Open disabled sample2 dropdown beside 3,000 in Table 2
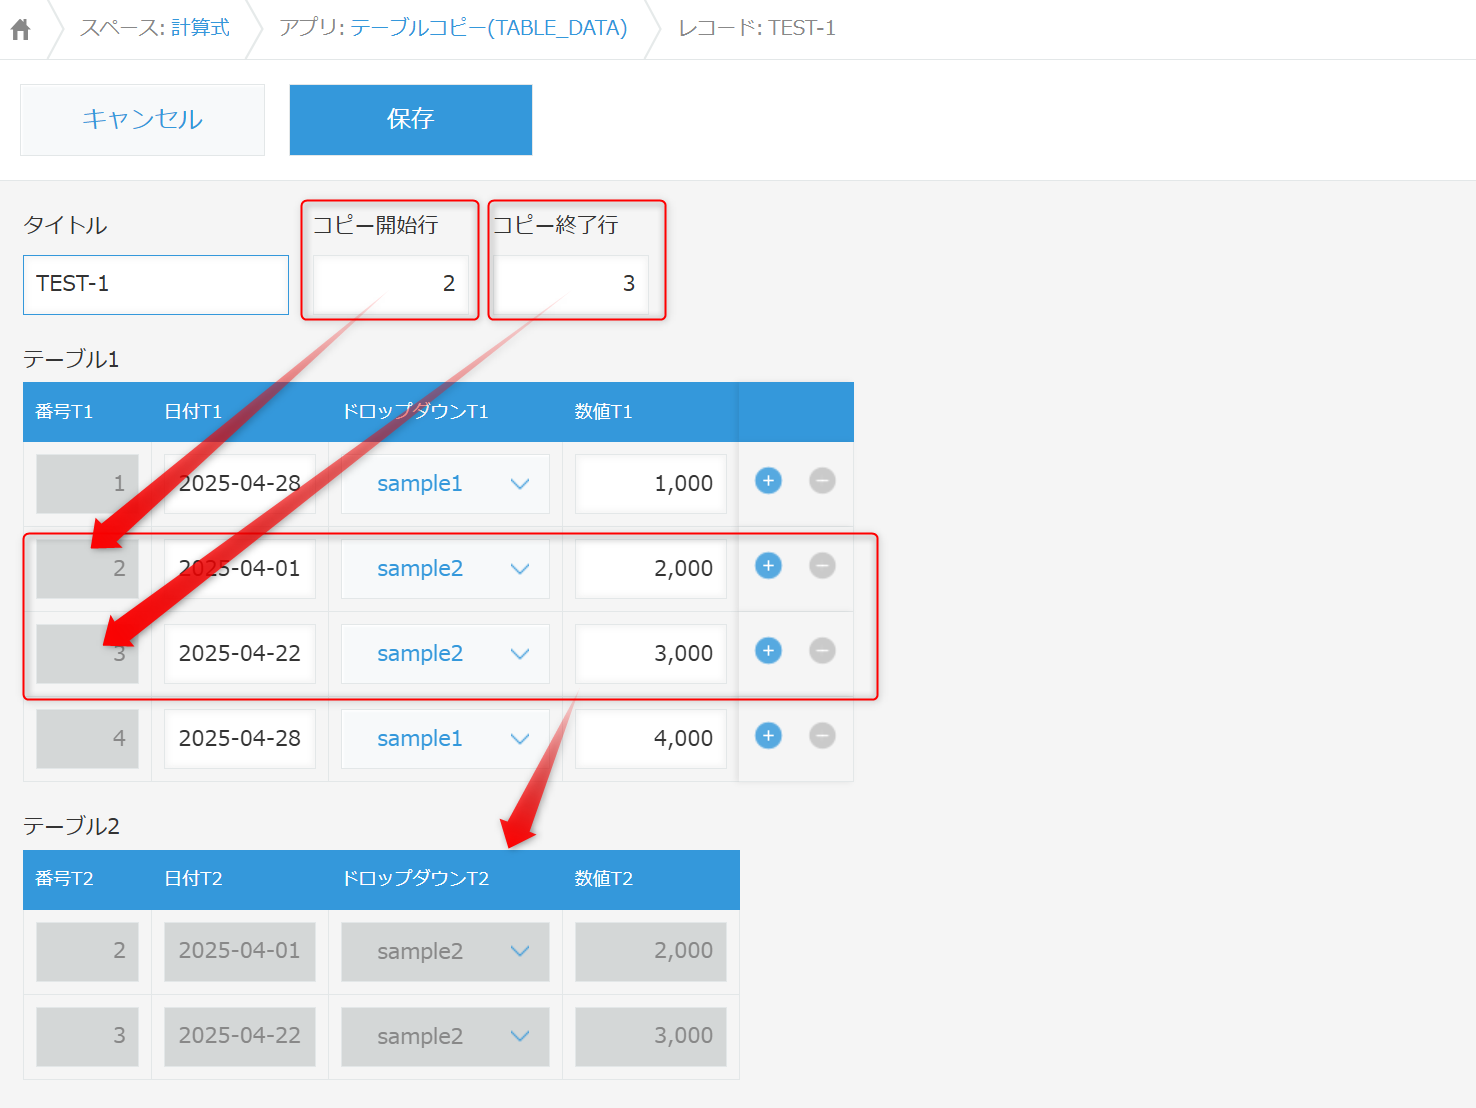Image resolution: width=1476 pixels, height=1108 pixels. (445, 1037)
